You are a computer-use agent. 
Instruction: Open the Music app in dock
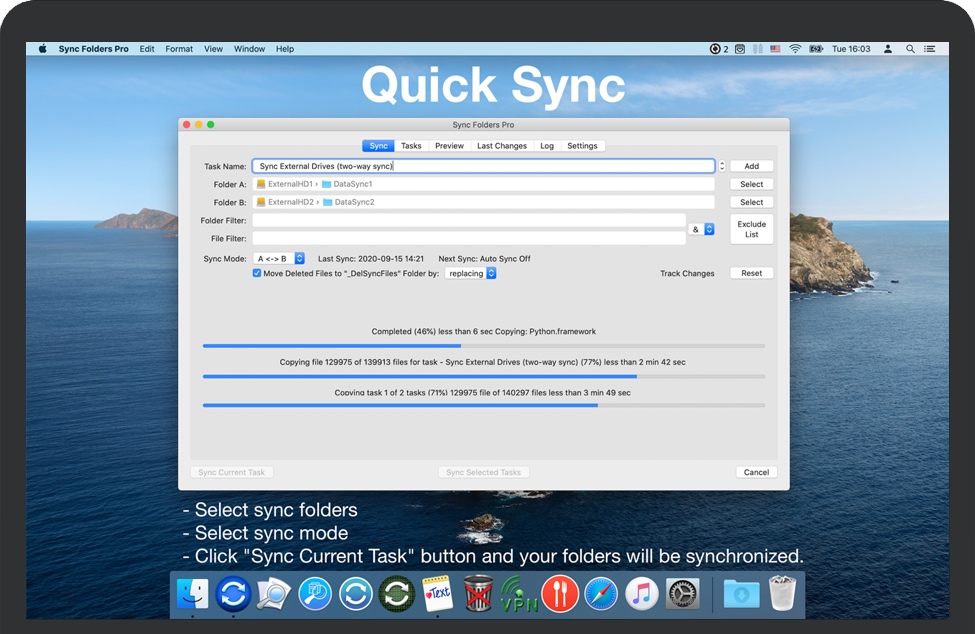(642, 593)
